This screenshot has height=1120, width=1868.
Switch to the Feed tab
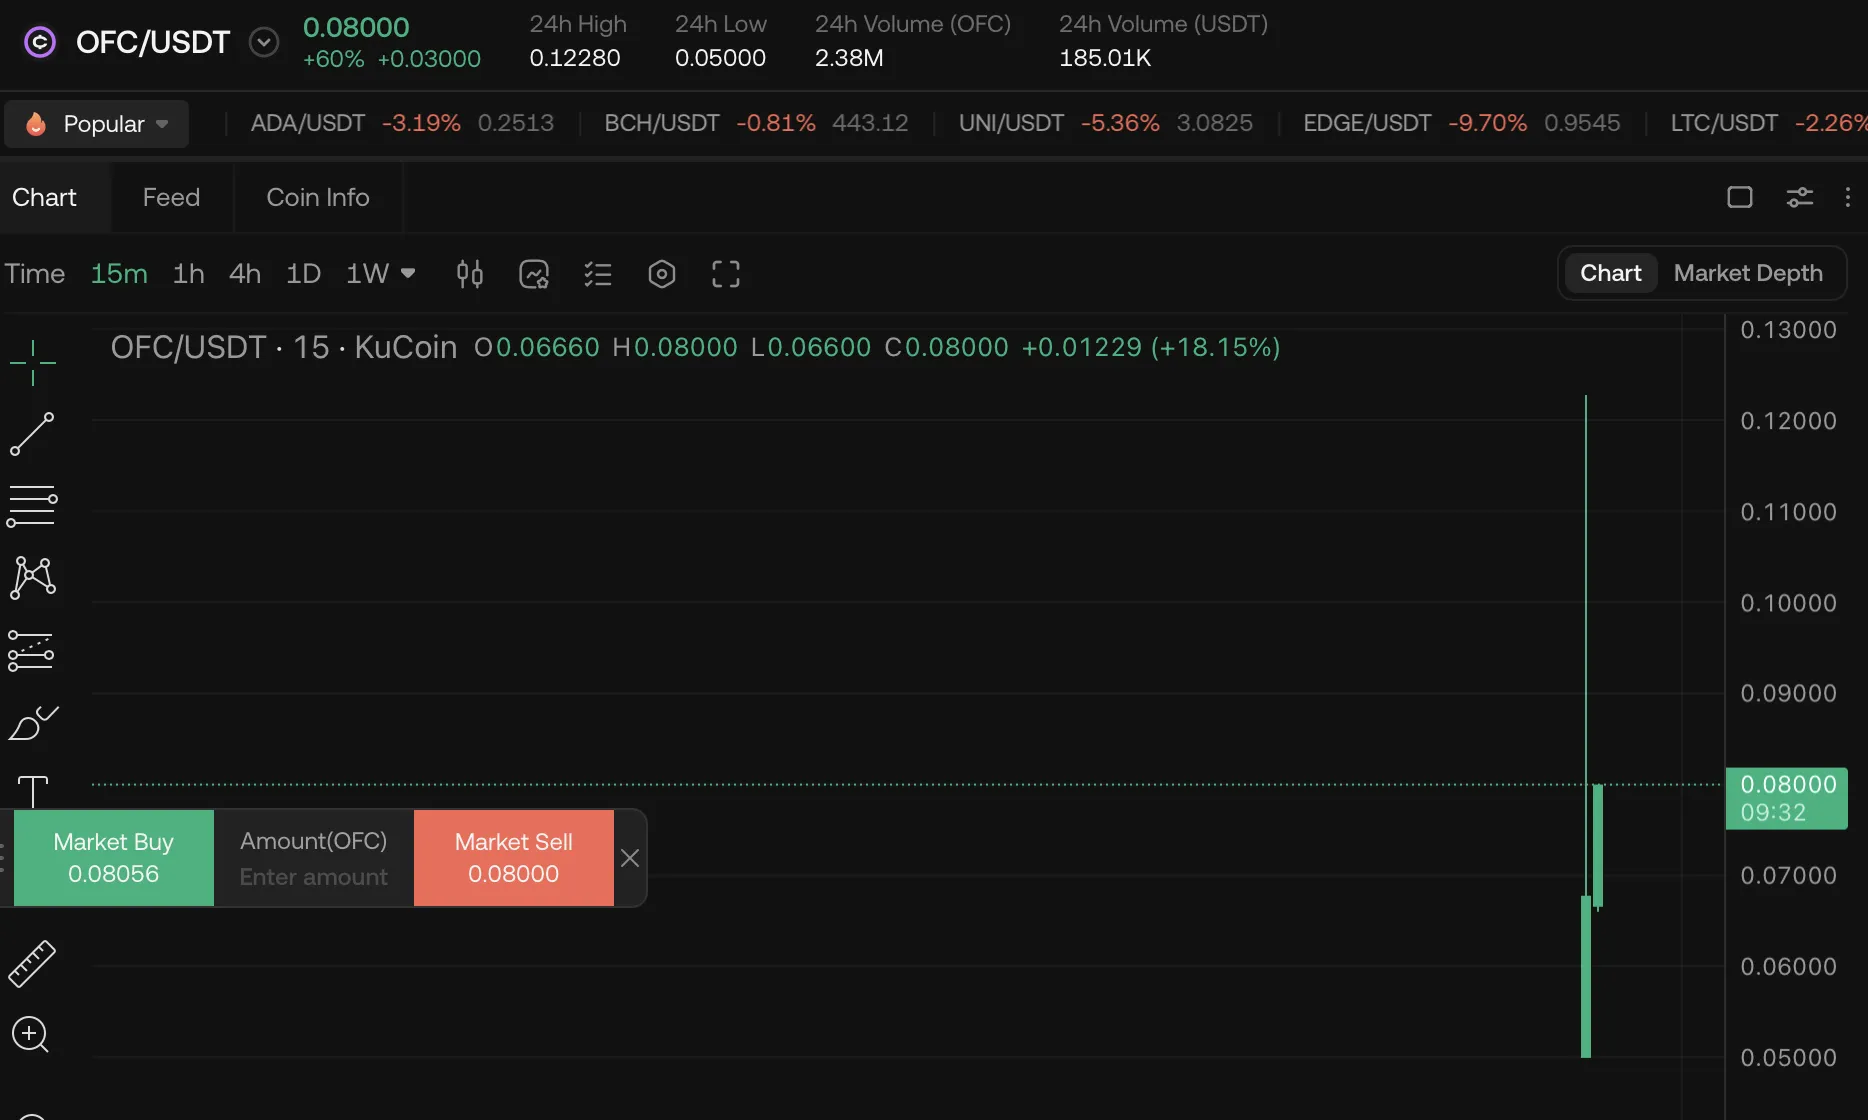[x=171, y=197]
